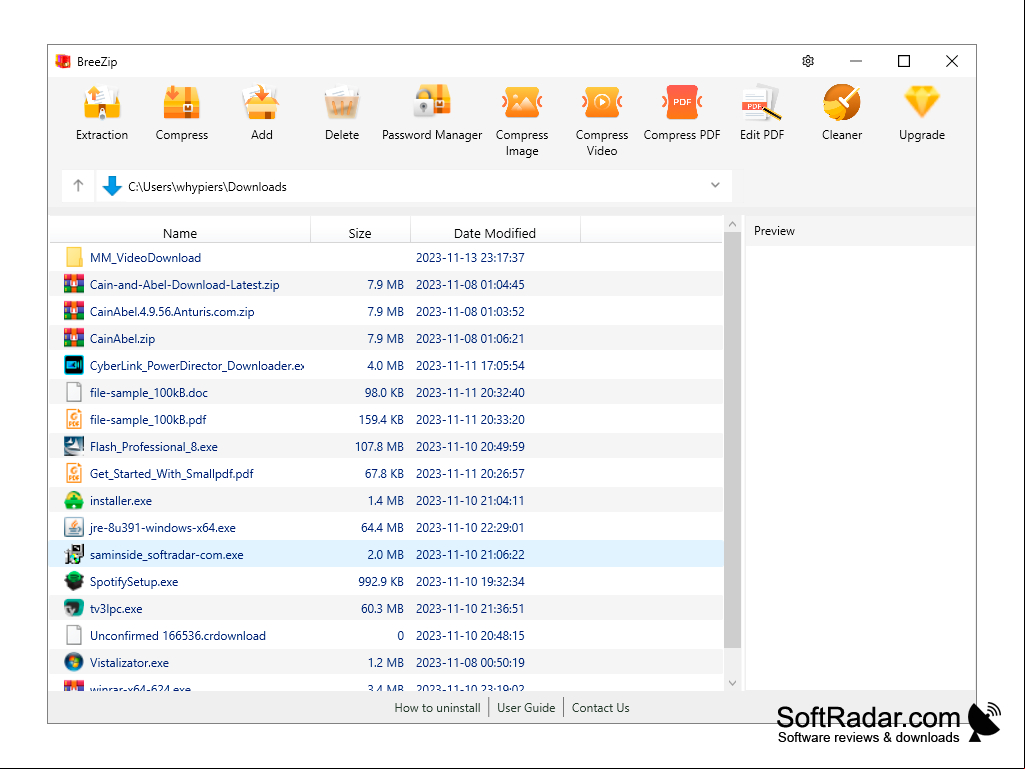Click the CainAbel.4.9.56.Anturis.com.zip icon
Image resolution: width=1025 pixels, height=769 pixels.
click(x=74, y=311)
